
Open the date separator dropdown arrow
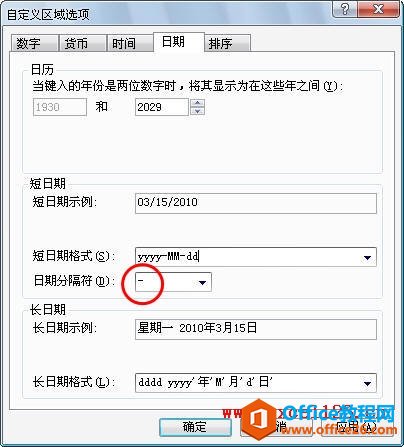[x=202, y=282]
